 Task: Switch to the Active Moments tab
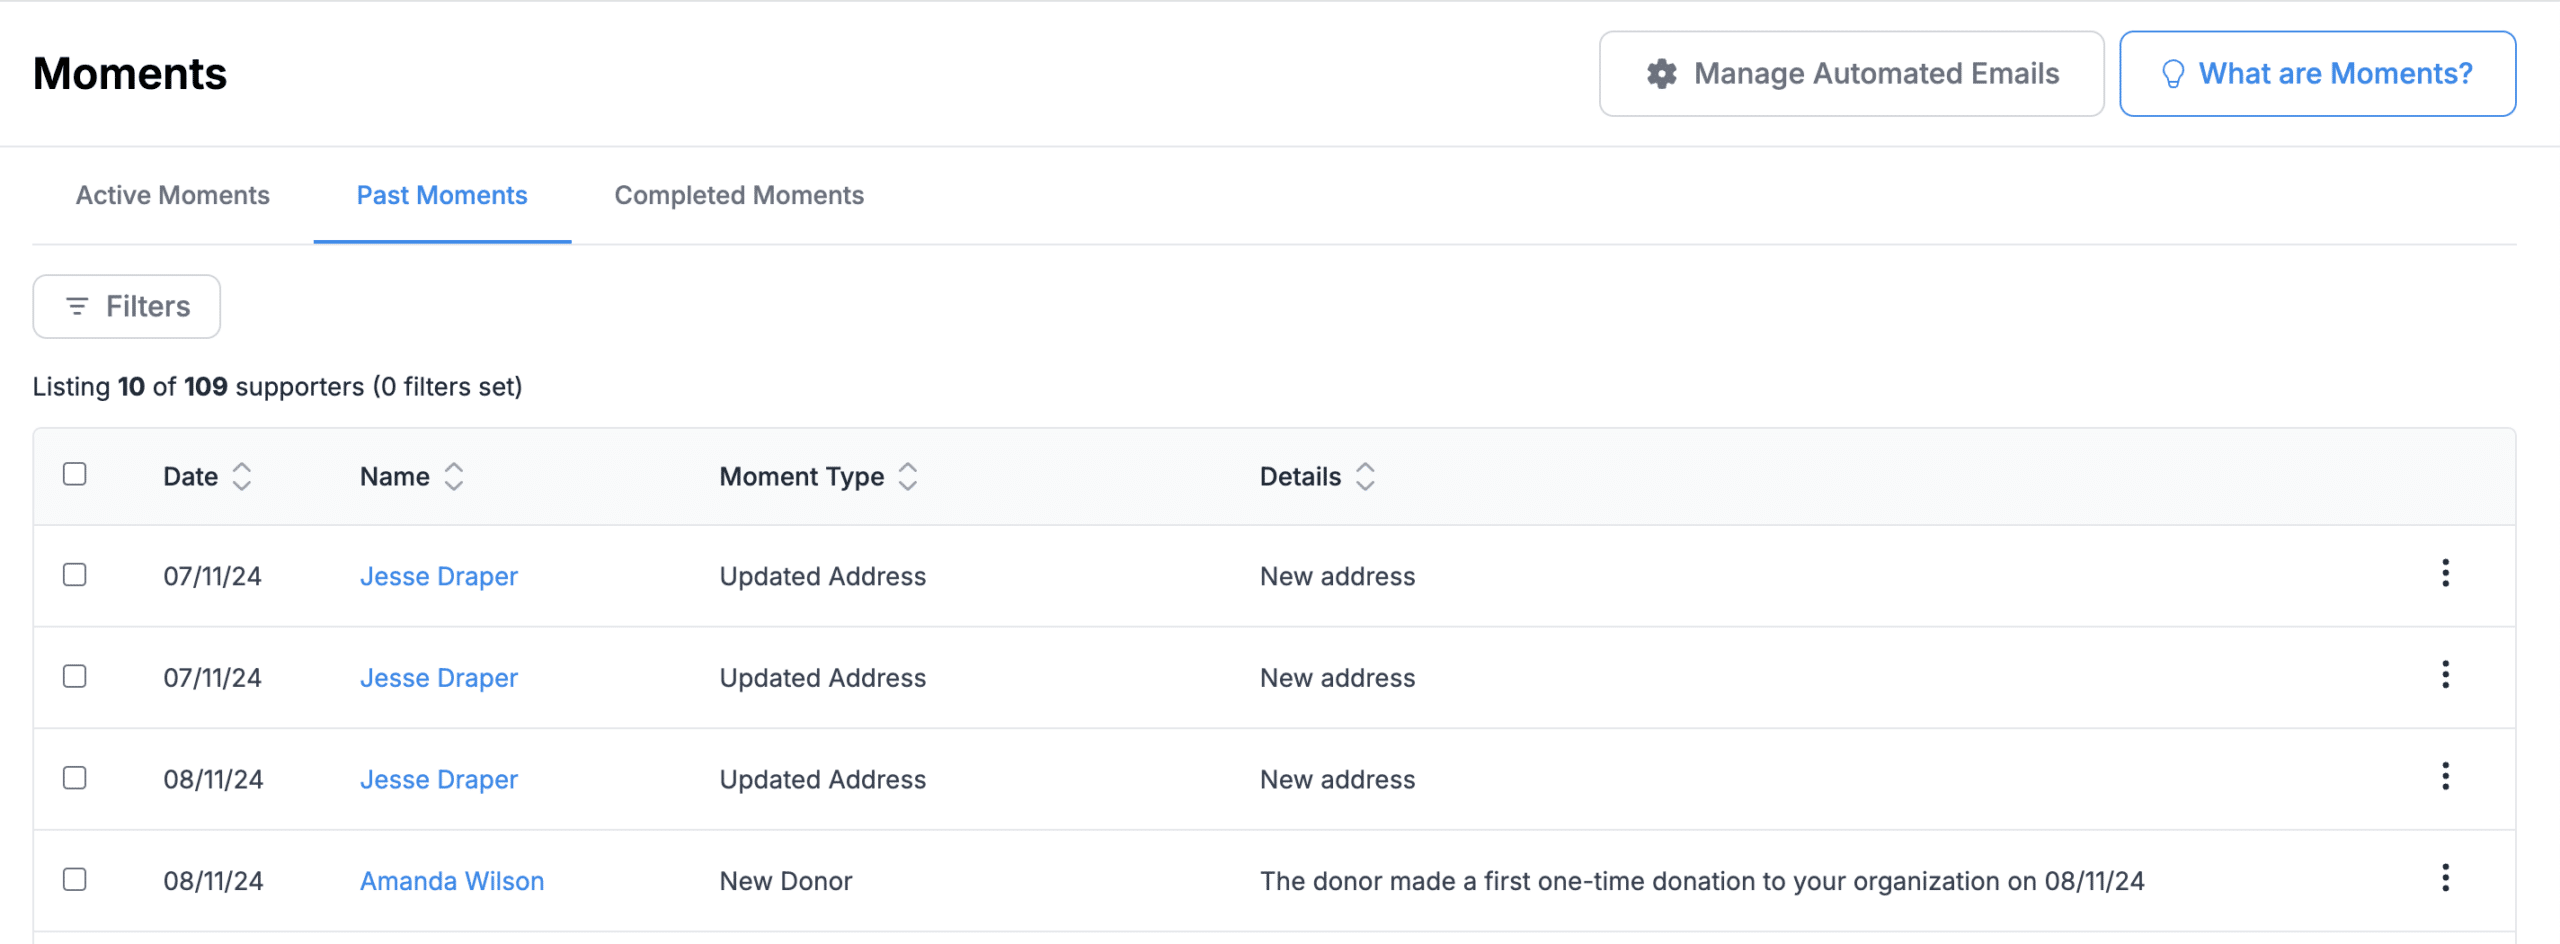(x=173, y=195)
